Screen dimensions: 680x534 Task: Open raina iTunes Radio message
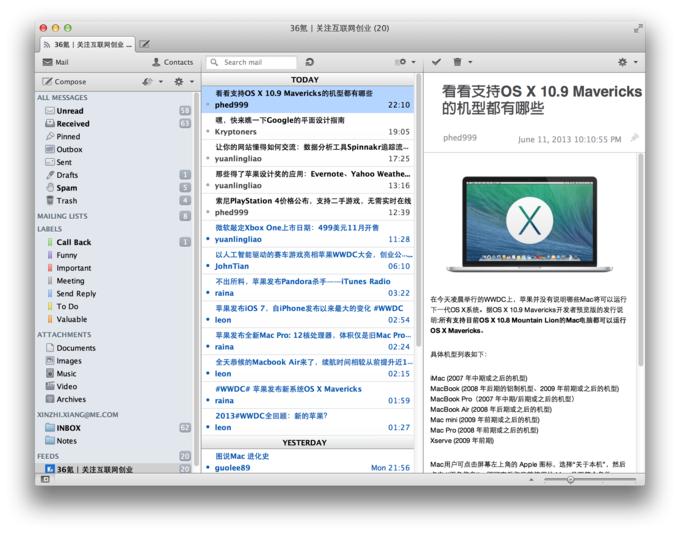tap(308, 287)
